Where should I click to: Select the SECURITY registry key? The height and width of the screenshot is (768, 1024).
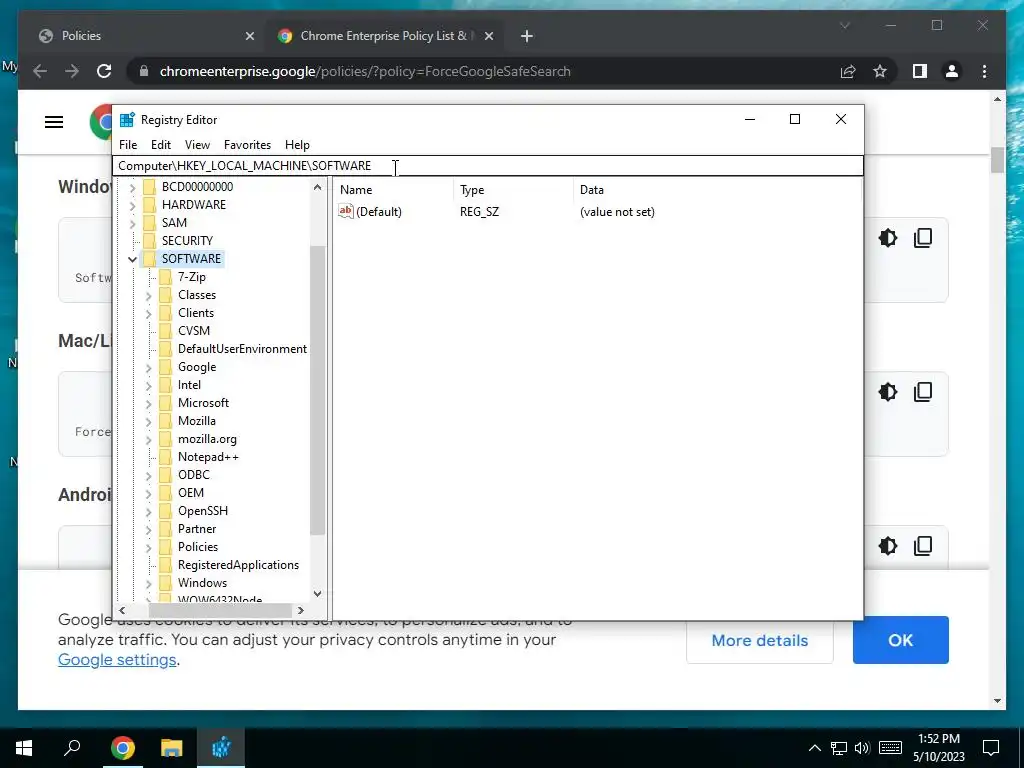click(x=187, y=241)
